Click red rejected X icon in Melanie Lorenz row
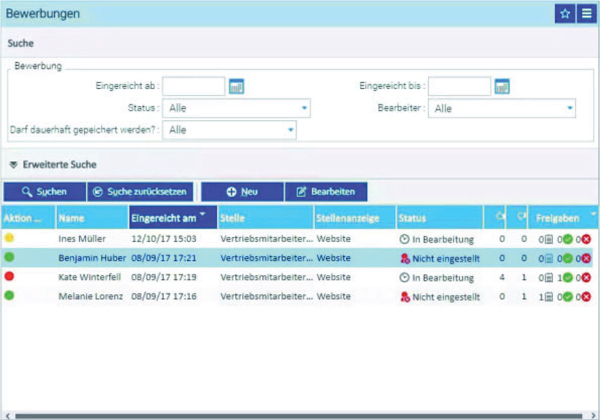The height and width of the screenshot is (420, 600). click(586, 297)
